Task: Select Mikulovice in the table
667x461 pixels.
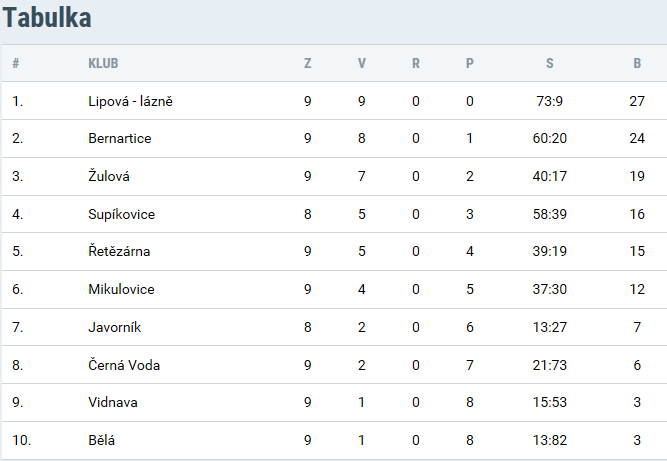Action: point(121,289)
